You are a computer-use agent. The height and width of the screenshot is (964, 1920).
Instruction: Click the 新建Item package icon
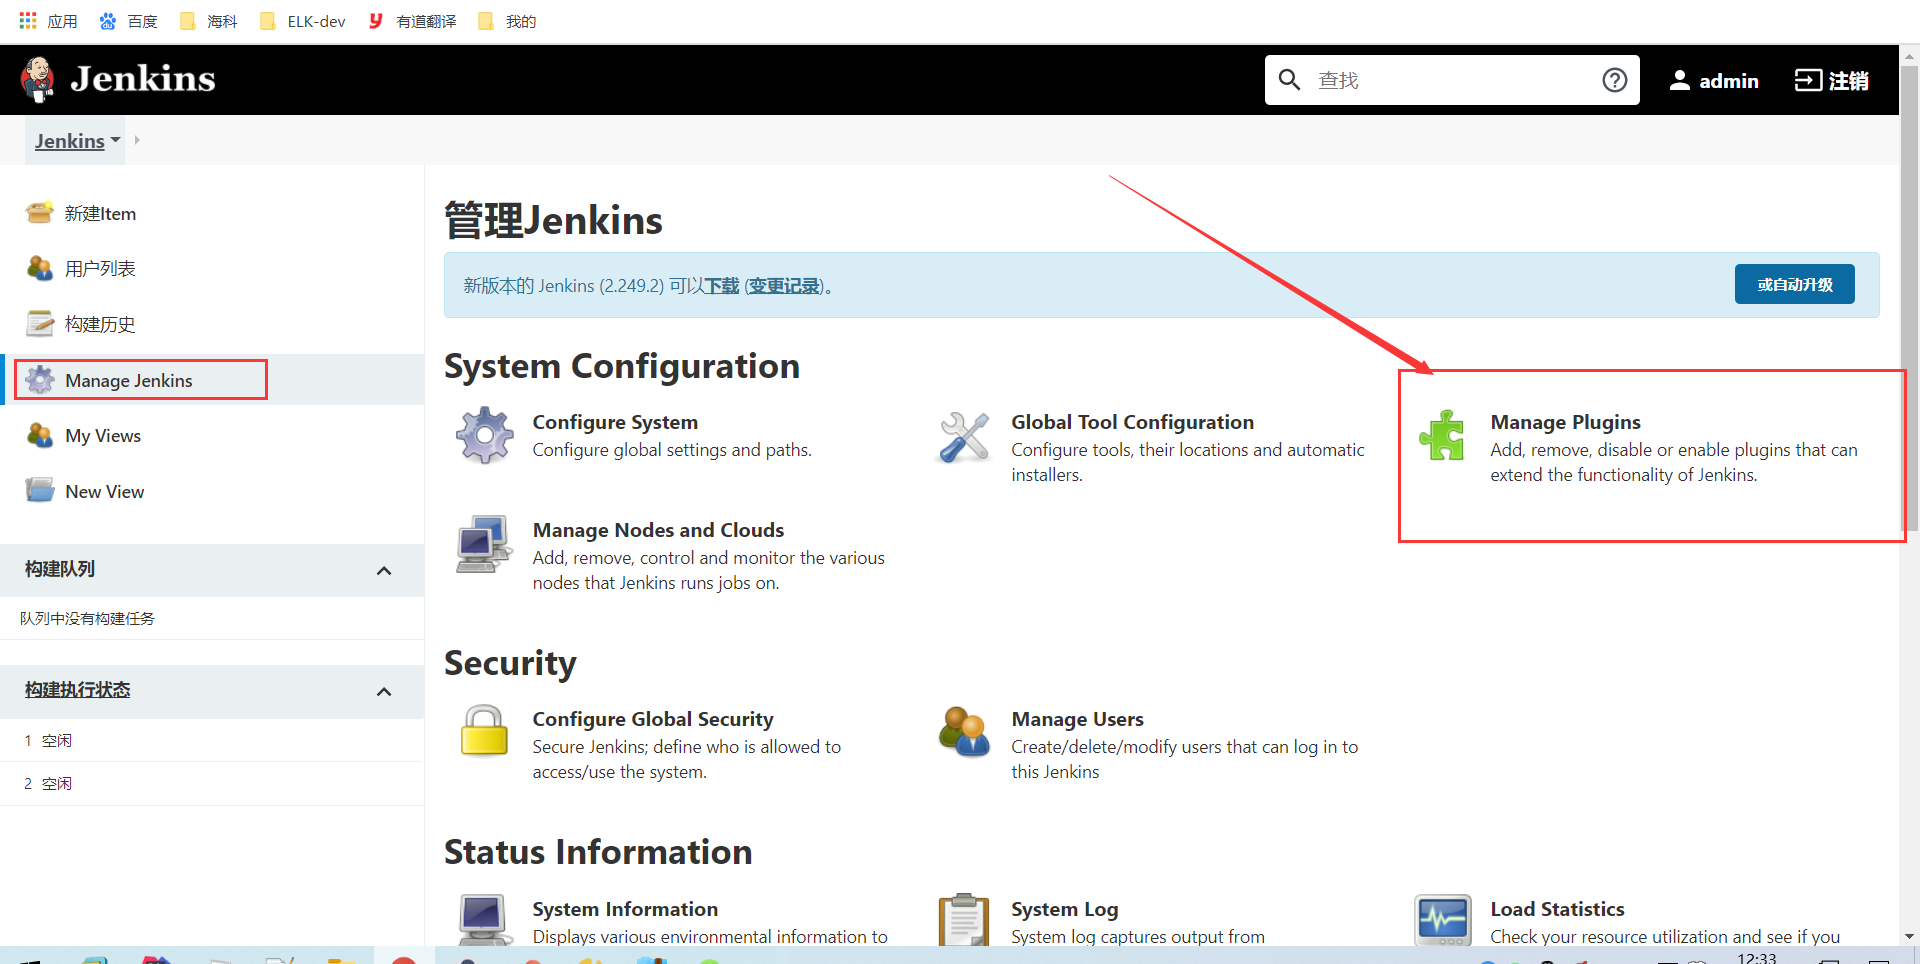pyautogui.click(x=40, y=213)
